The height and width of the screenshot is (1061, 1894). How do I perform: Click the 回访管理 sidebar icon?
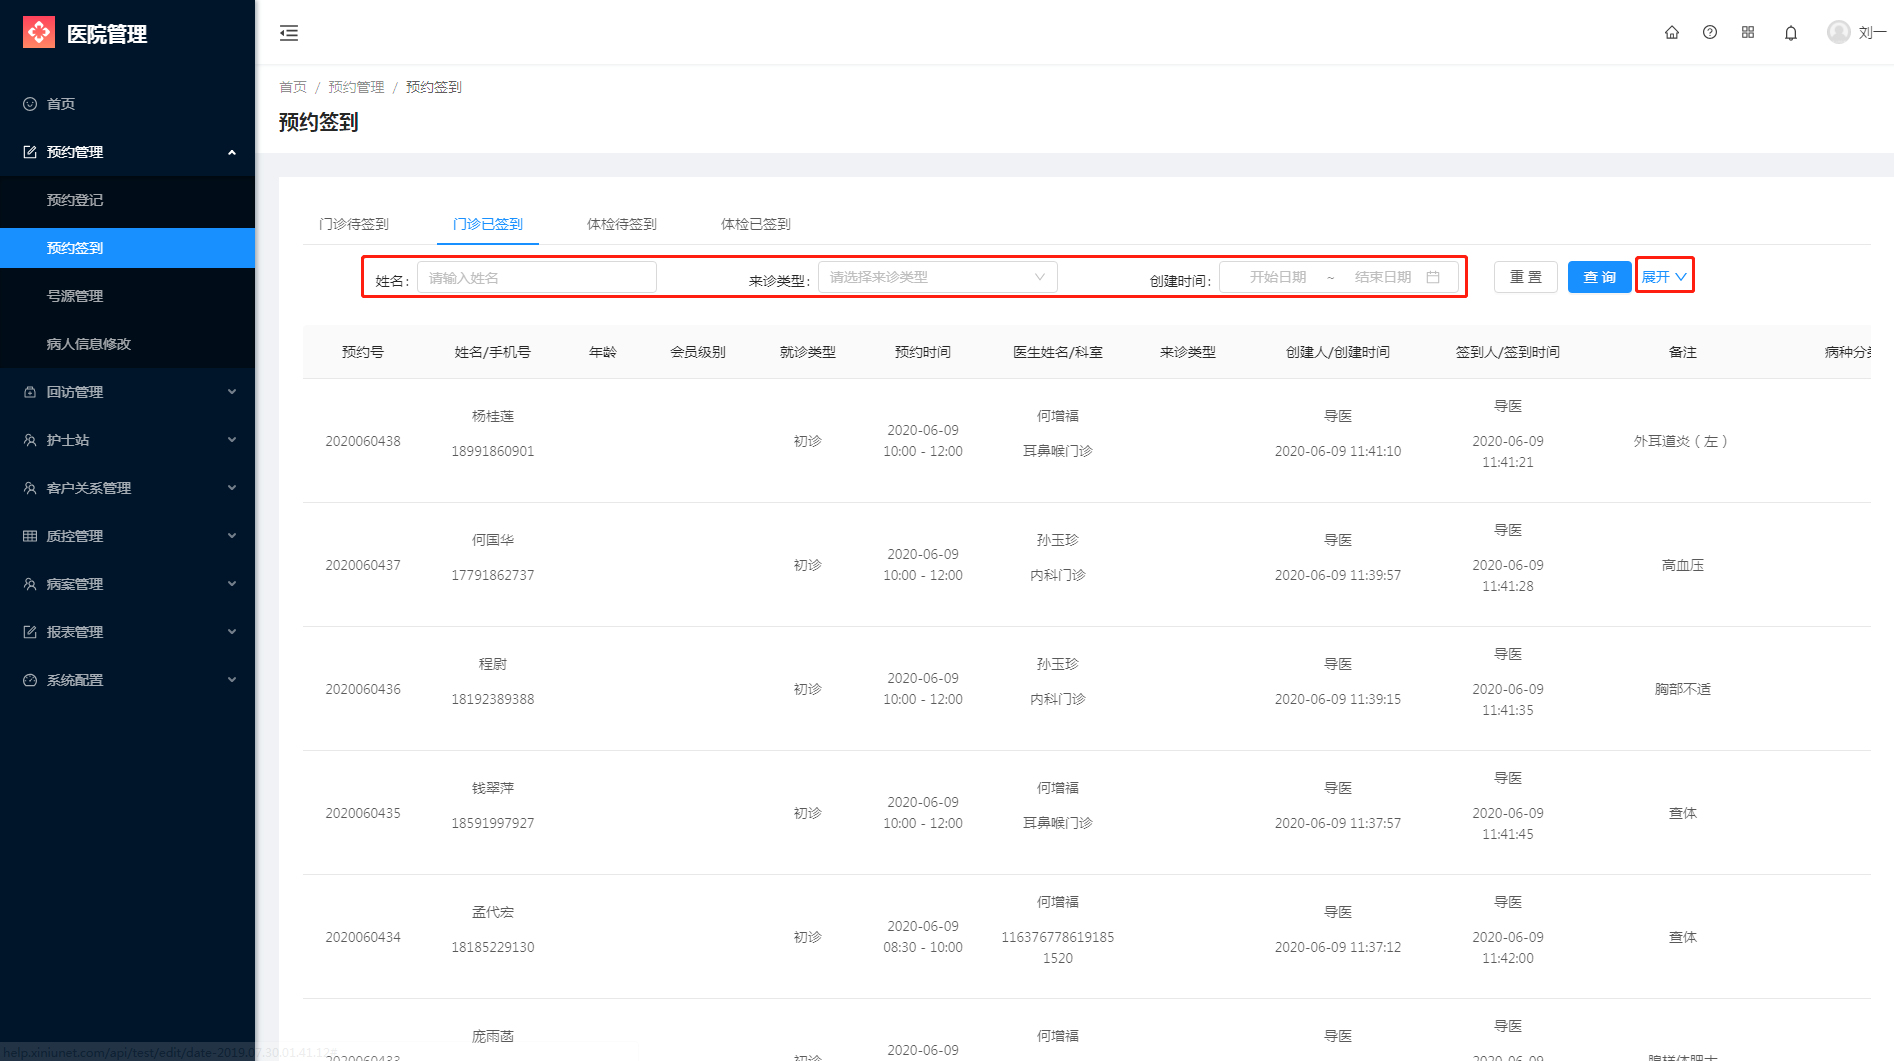coord(30,392)
